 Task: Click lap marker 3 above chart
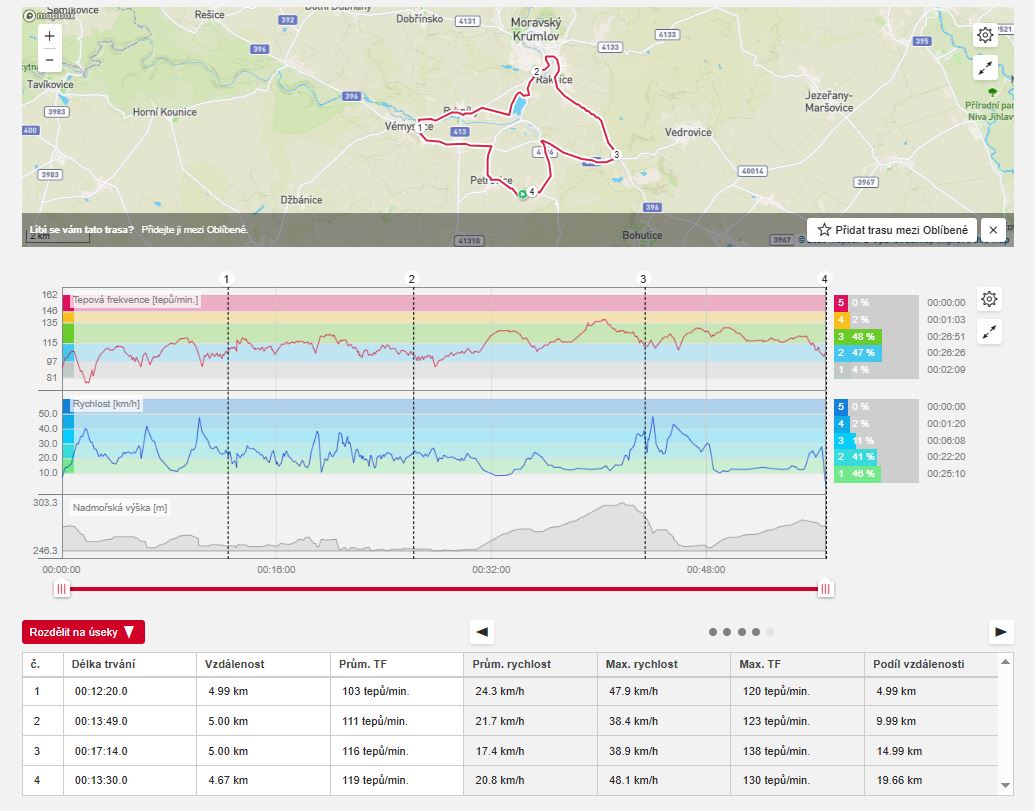point(644,279)
